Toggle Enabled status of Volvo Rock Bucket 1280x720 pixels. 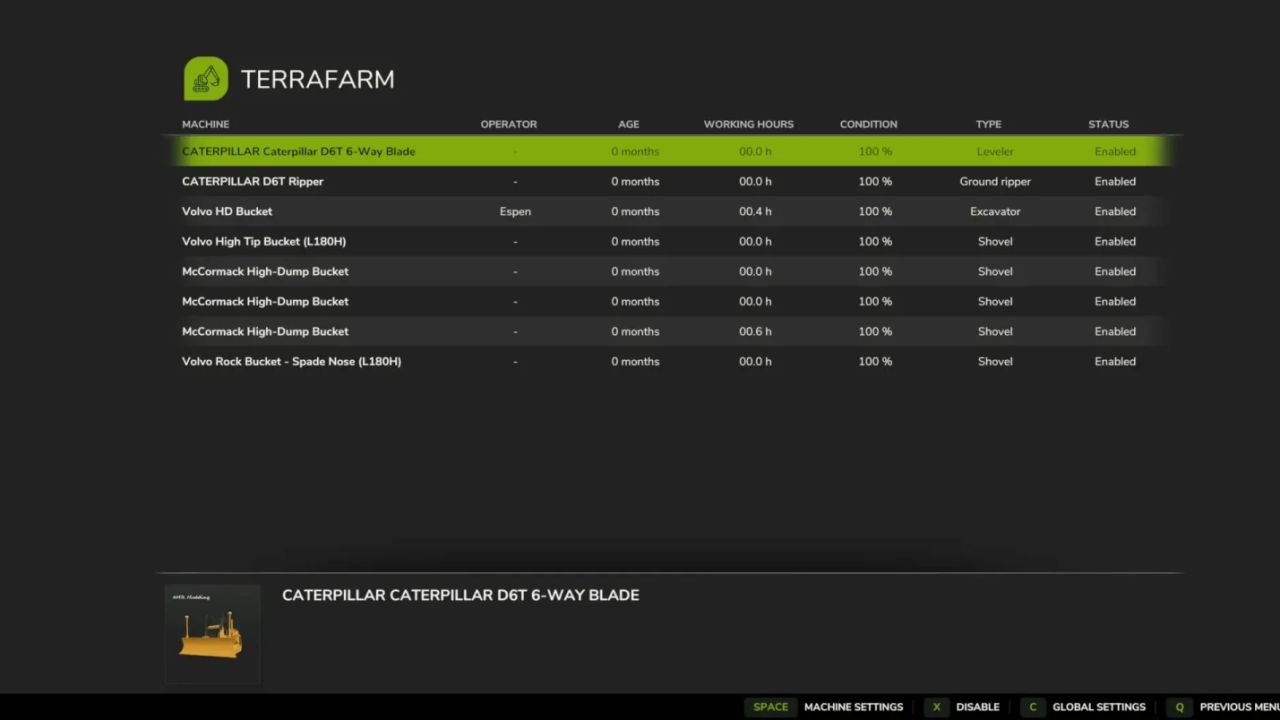click(1114, 362)
